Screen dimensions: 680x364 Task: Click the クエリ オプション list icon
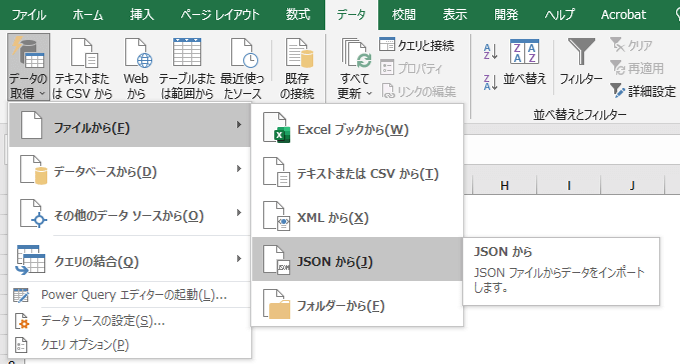(21, 345)
